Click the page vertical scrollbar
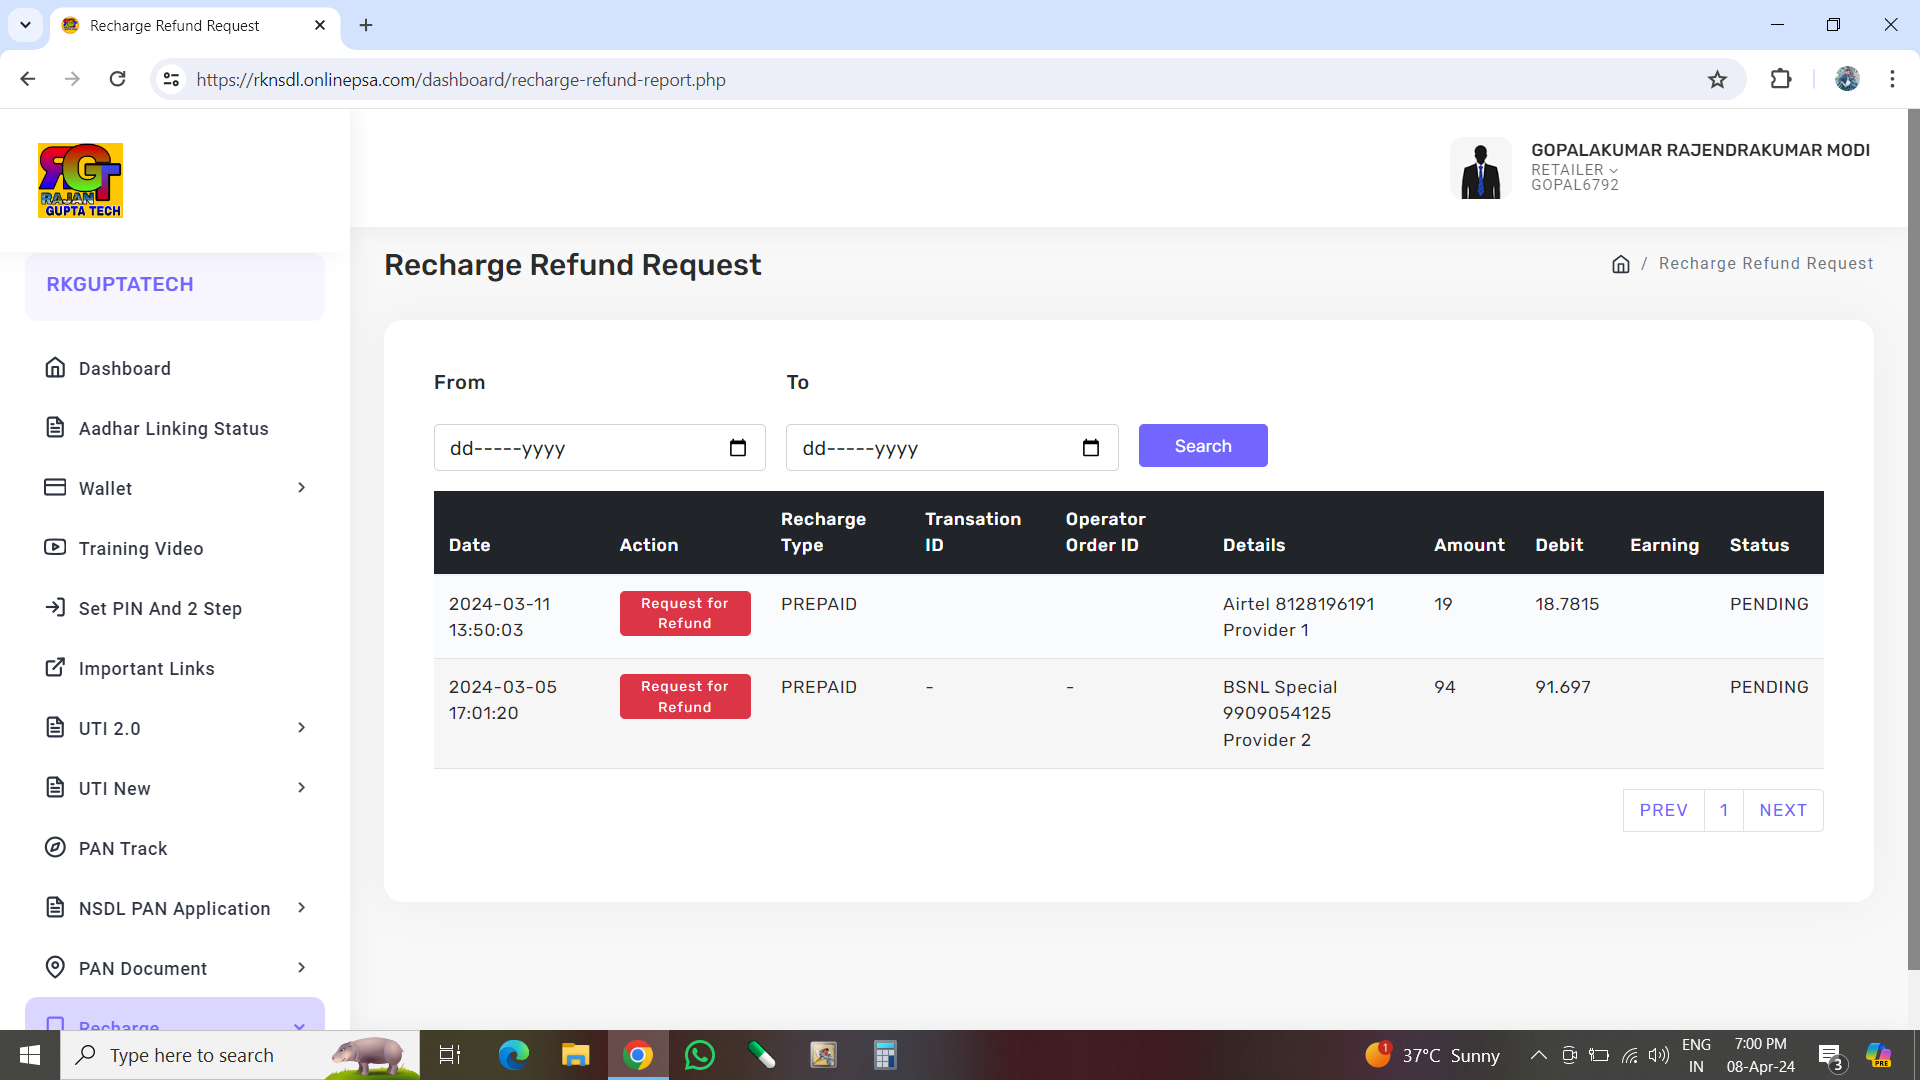Image resolution: width=1920 pixels, height=1080 pixels. pos(1912,540)
